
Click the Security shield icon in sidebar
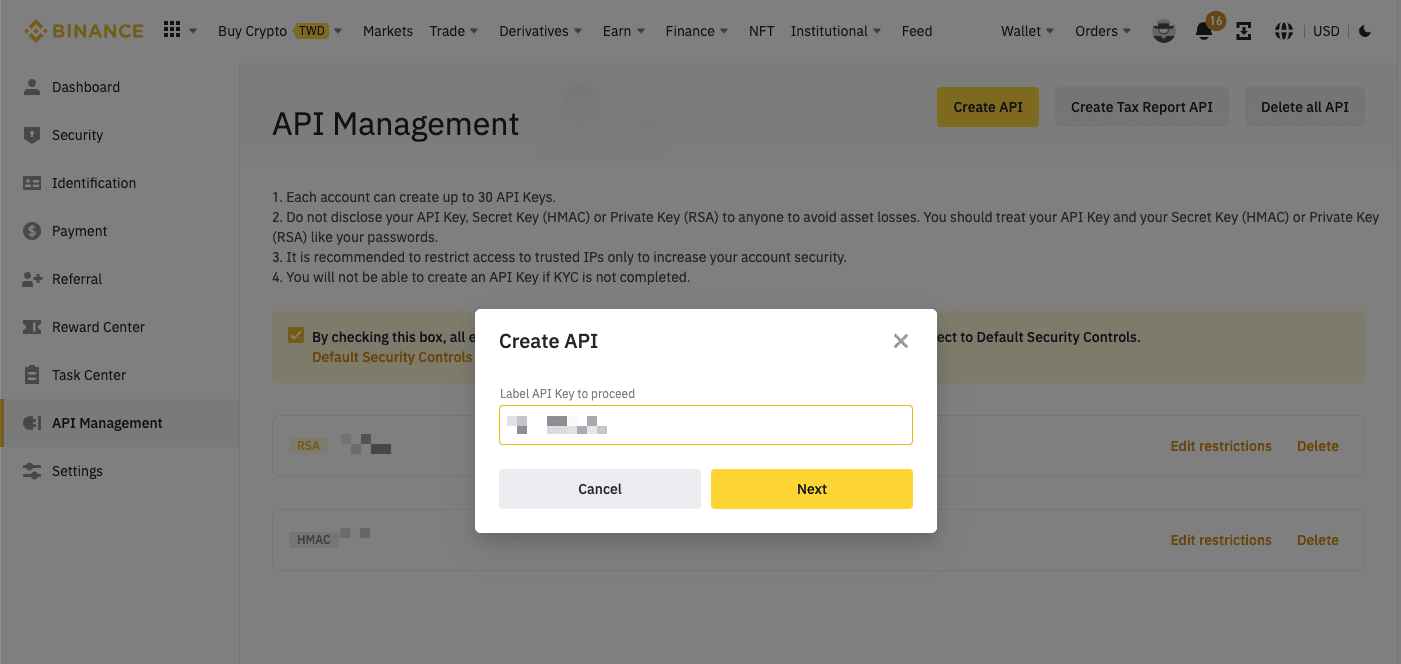[32, 135]
